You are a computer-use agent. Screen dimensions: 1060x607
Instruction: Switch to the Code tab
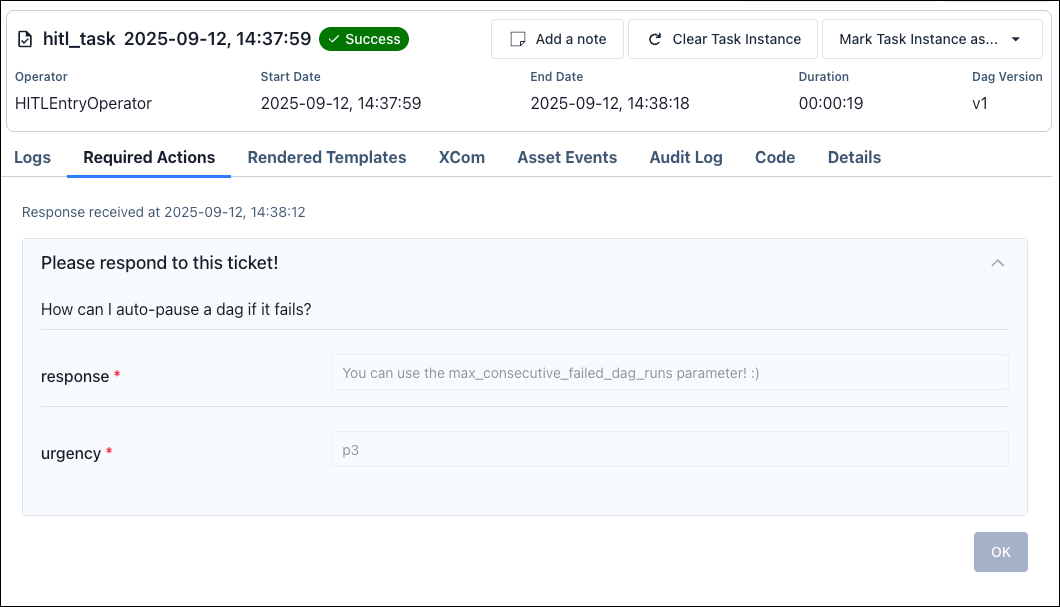click(775, 157)
